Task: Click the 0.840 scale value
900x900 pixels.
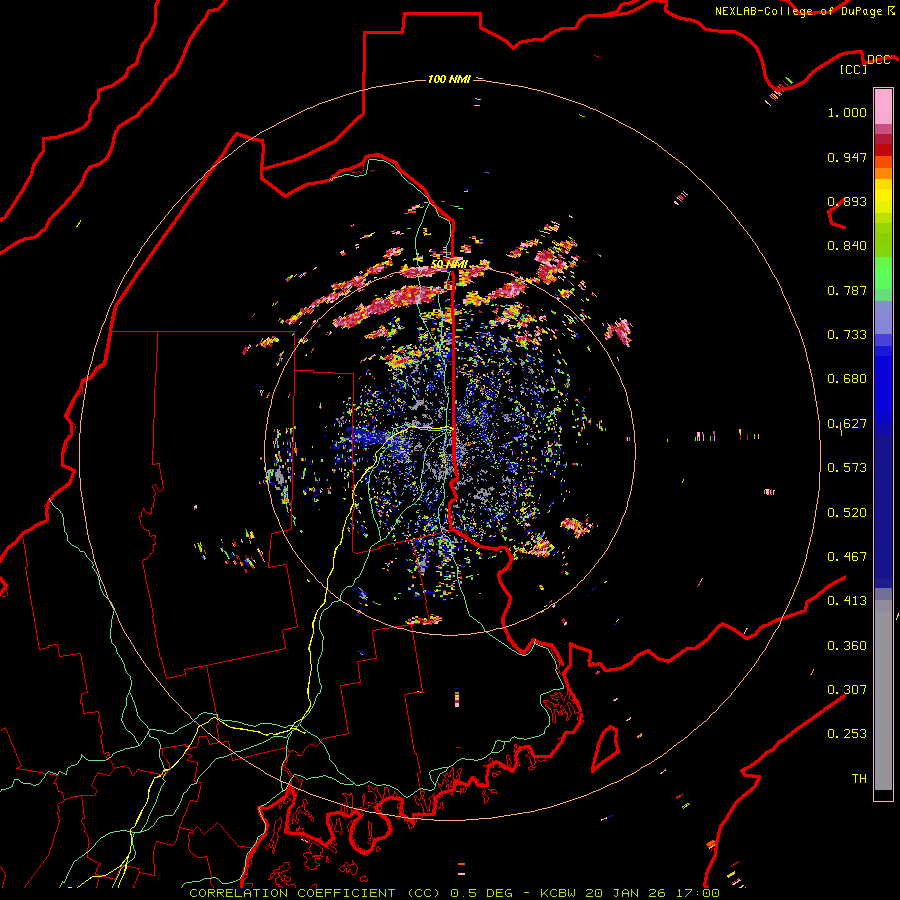Action: click(x=847, y=246)
